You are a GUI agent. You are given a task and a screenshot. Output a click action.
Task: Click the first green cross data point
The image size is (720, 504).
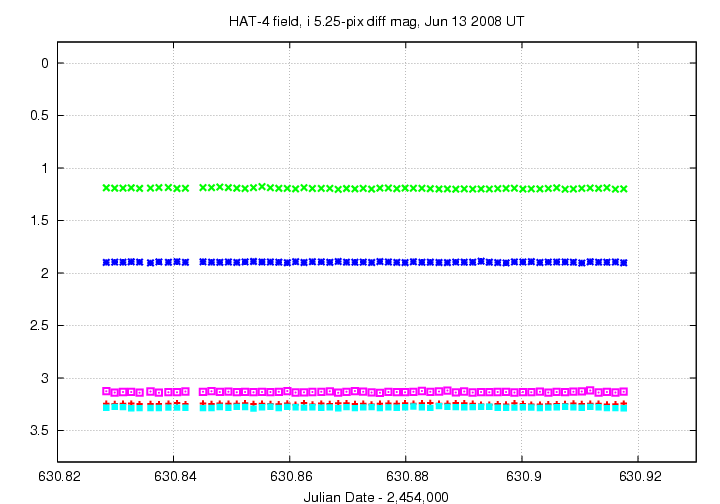pyautogui.click(x=106, y=188)
